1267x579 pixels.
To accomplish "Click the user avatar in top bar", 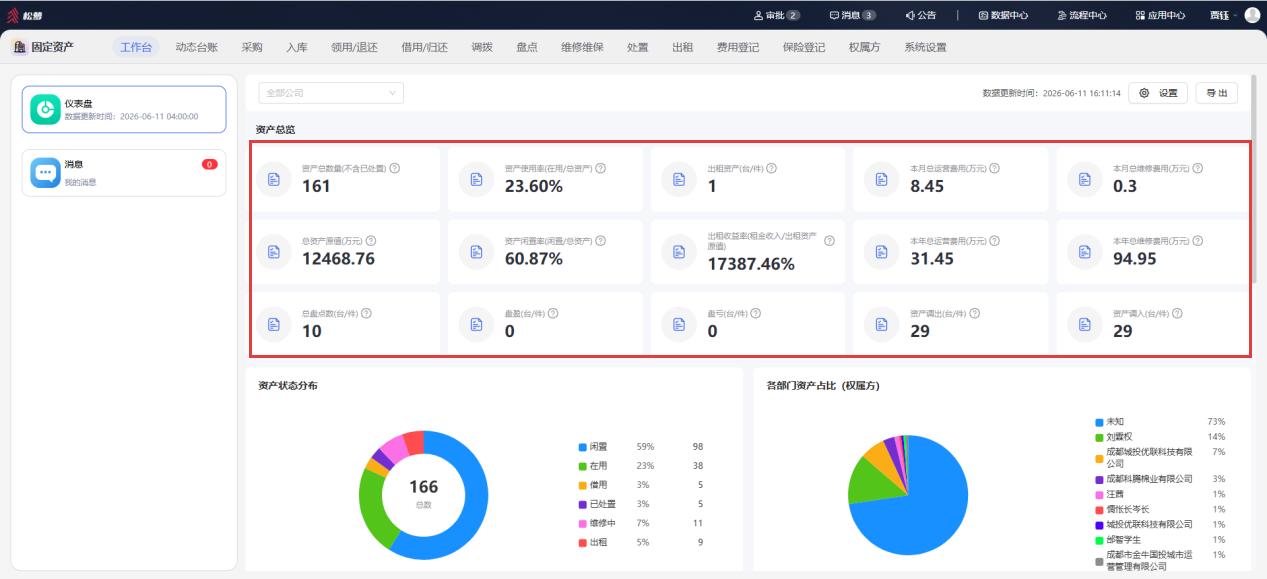I will point(1252,15).
